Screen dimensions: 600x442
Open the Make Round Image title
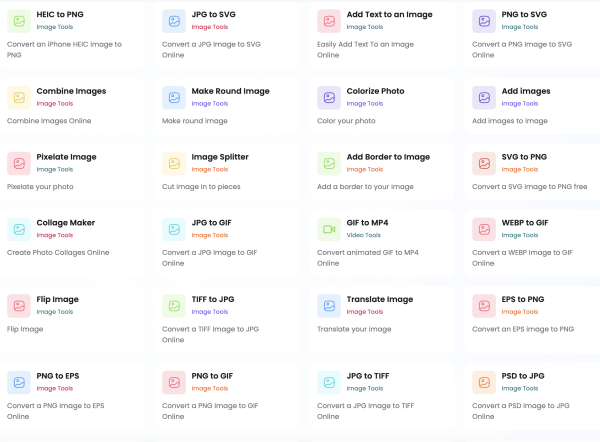coord(231,91)
